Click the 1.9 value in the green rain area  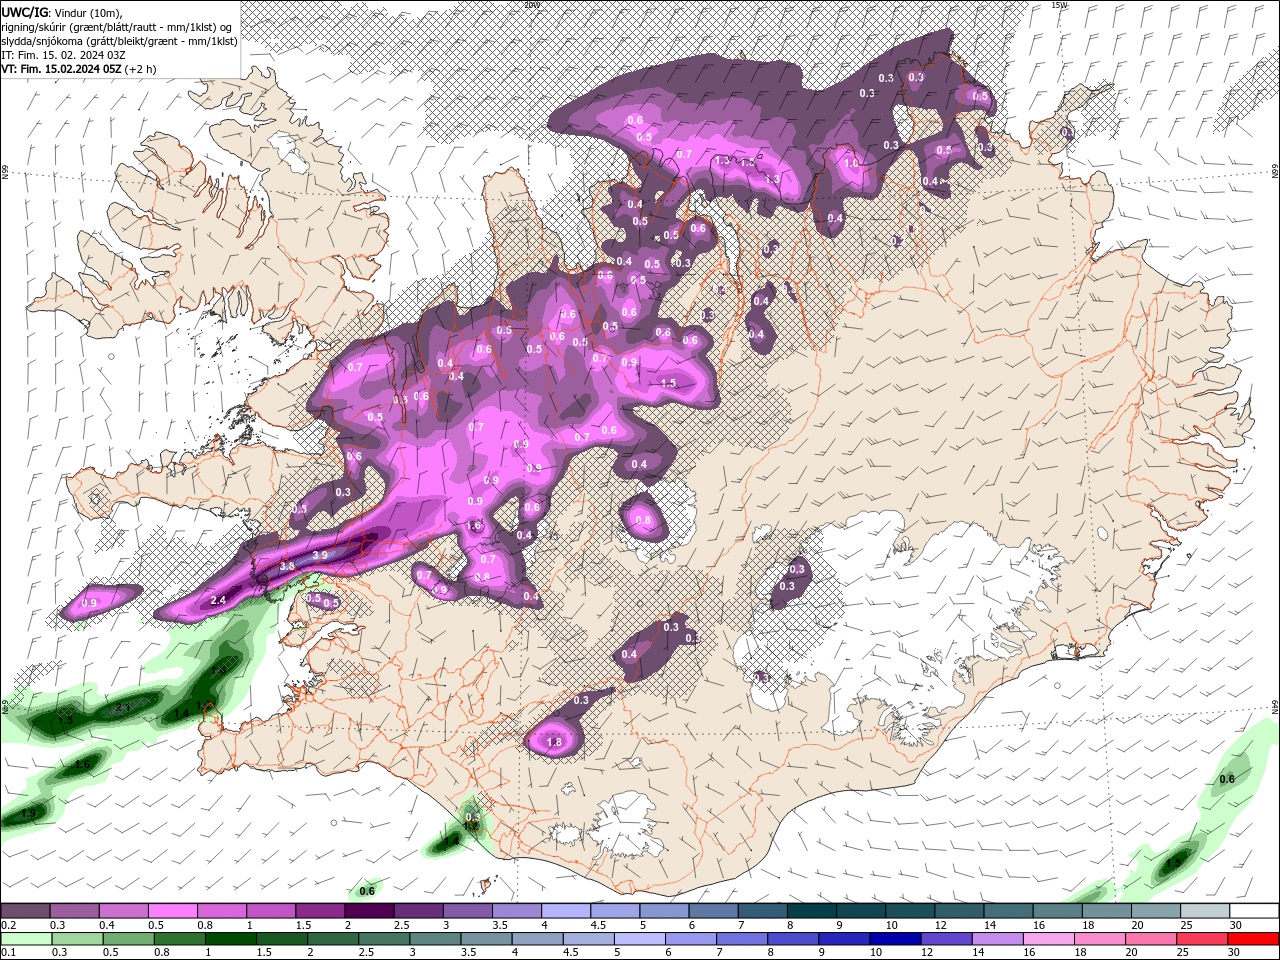point(28,814)
